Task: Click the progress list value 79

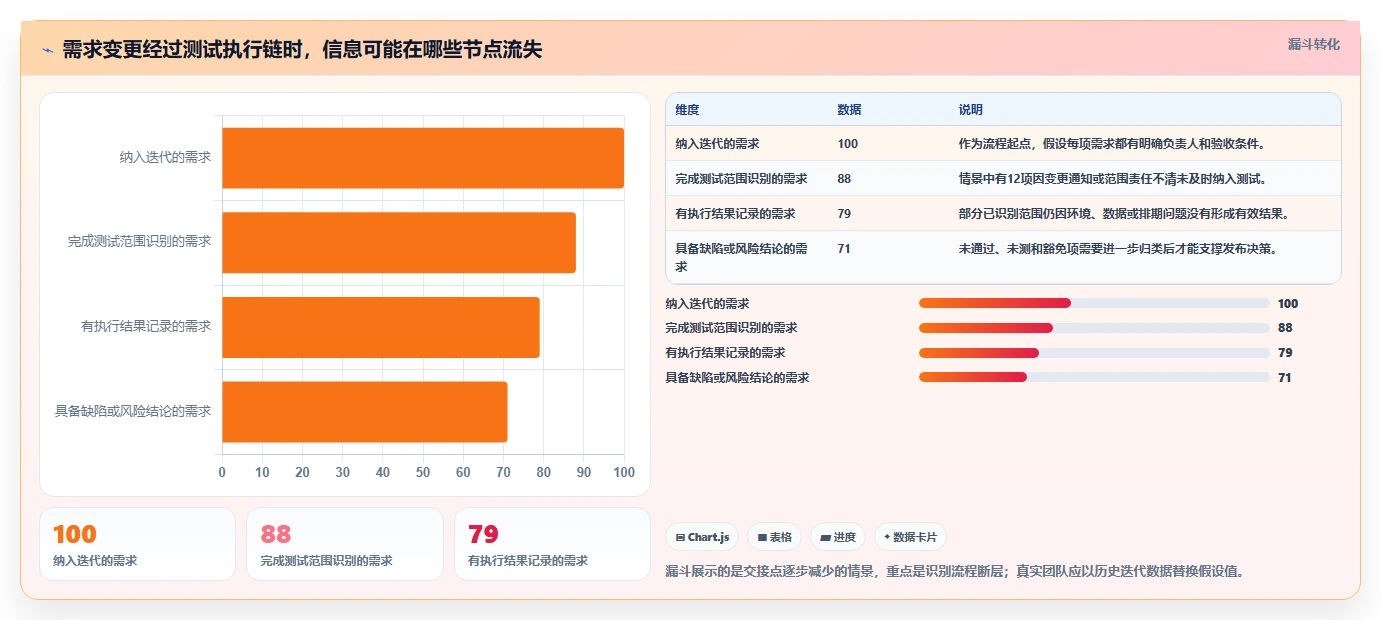Action: pos(1285,353)
